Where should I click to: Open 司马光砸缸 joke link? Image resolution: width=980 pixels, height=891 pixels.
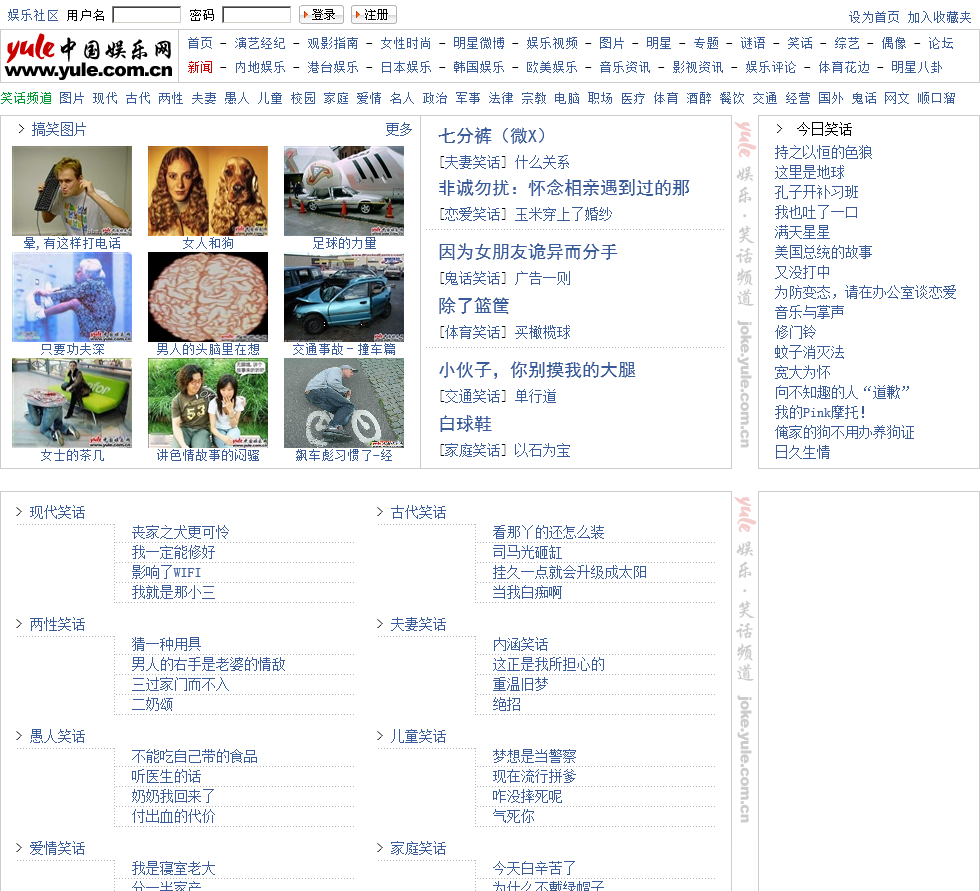(x=527, y=552)
